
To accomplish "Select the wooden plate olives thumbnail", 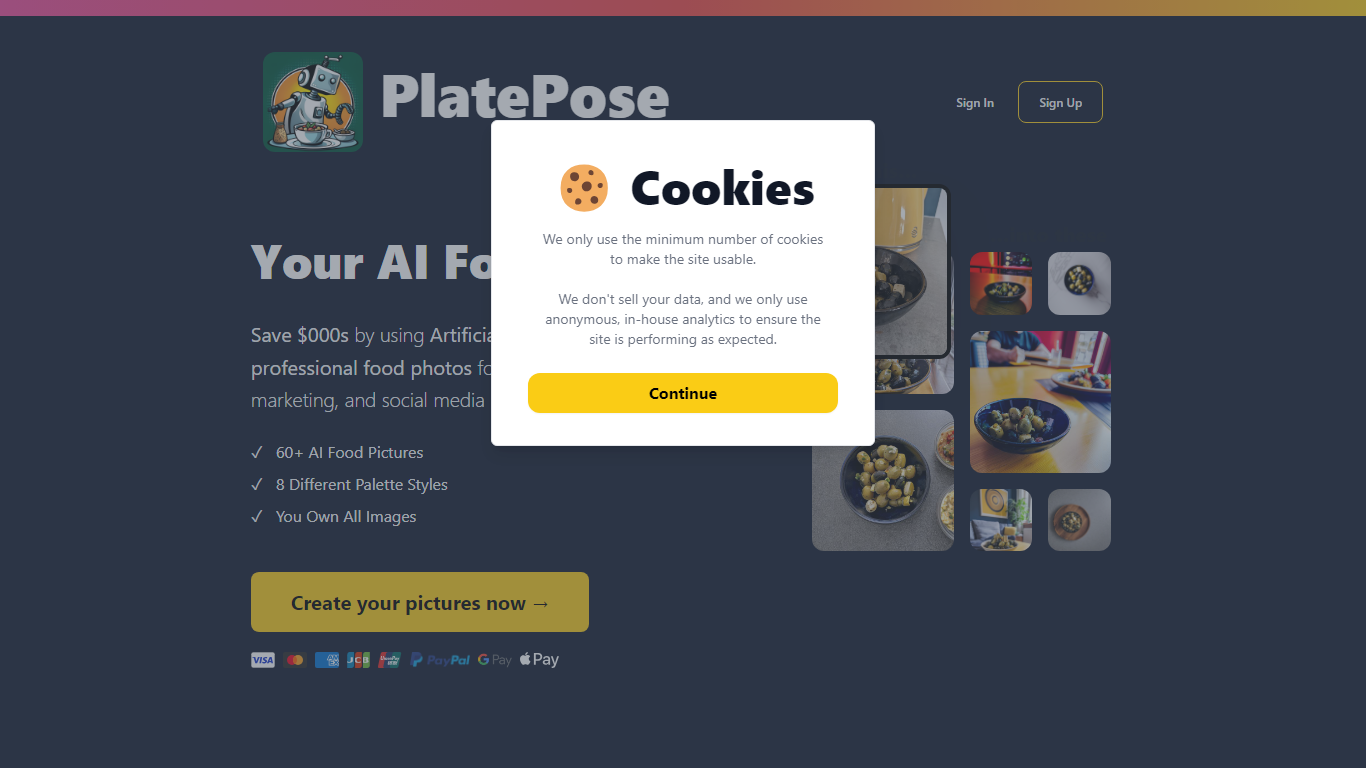I will [x=1079, y=520].
